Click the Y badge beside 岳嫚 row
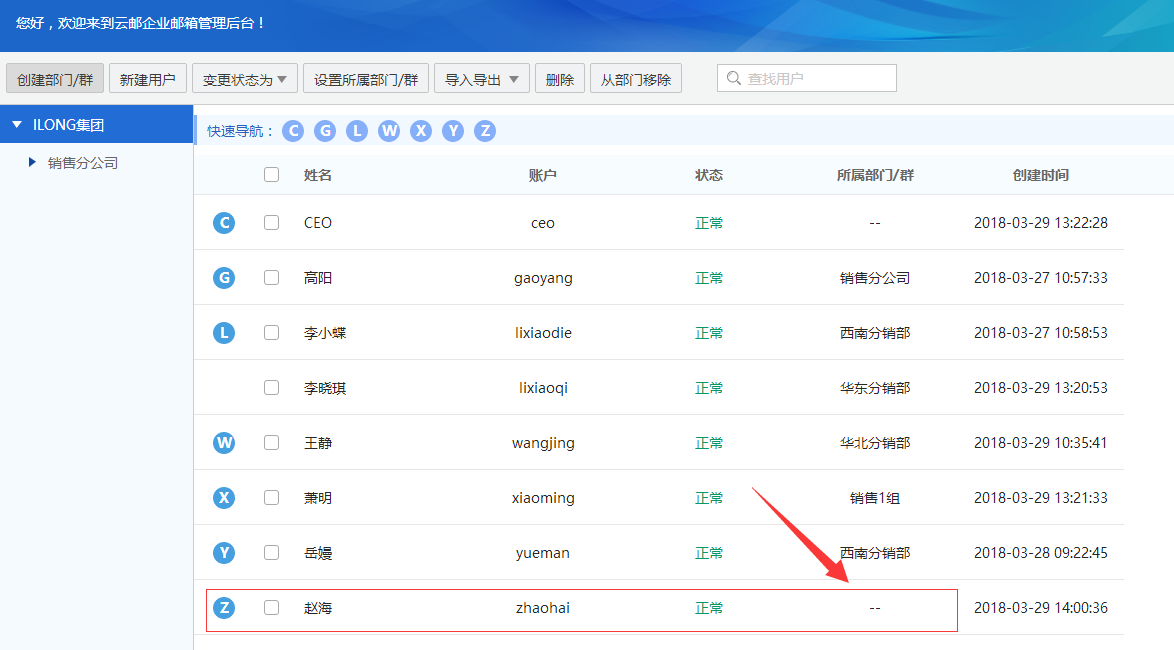The image size is (1174, 650). (x=224, y=553)
